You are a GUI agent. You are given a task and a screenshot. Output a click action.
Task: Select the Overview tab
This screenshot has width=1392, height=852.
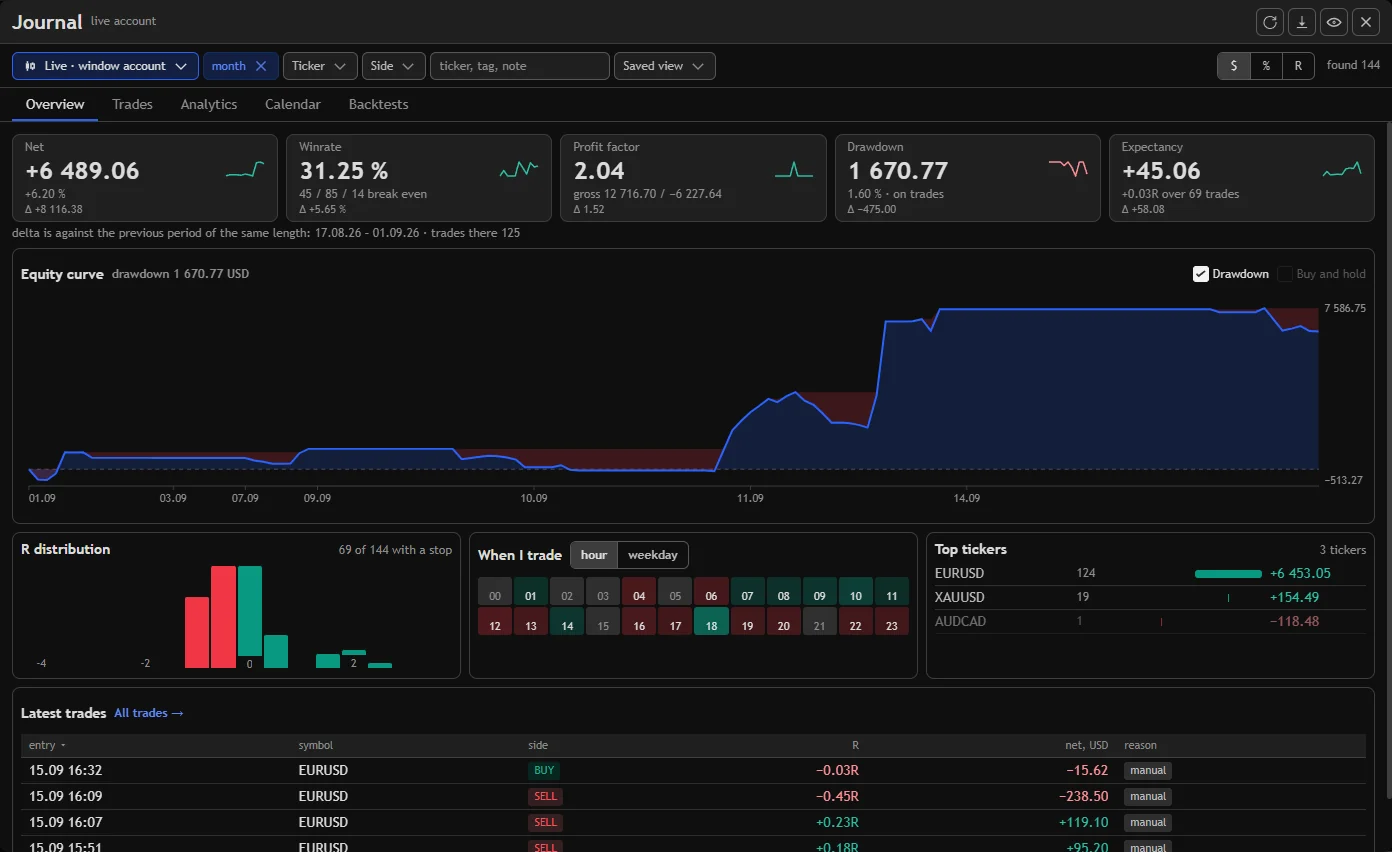[x=55, y=104]
